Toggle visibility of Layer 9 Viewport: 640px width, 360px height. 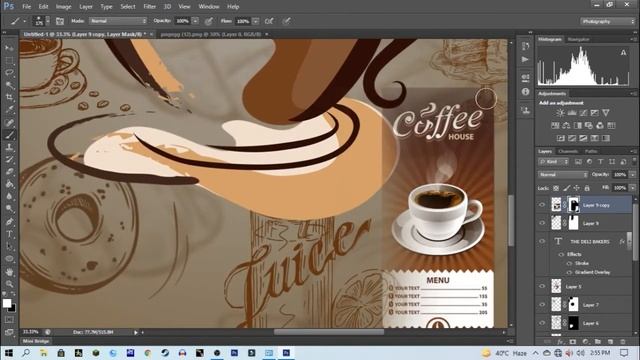pos(542,223)
